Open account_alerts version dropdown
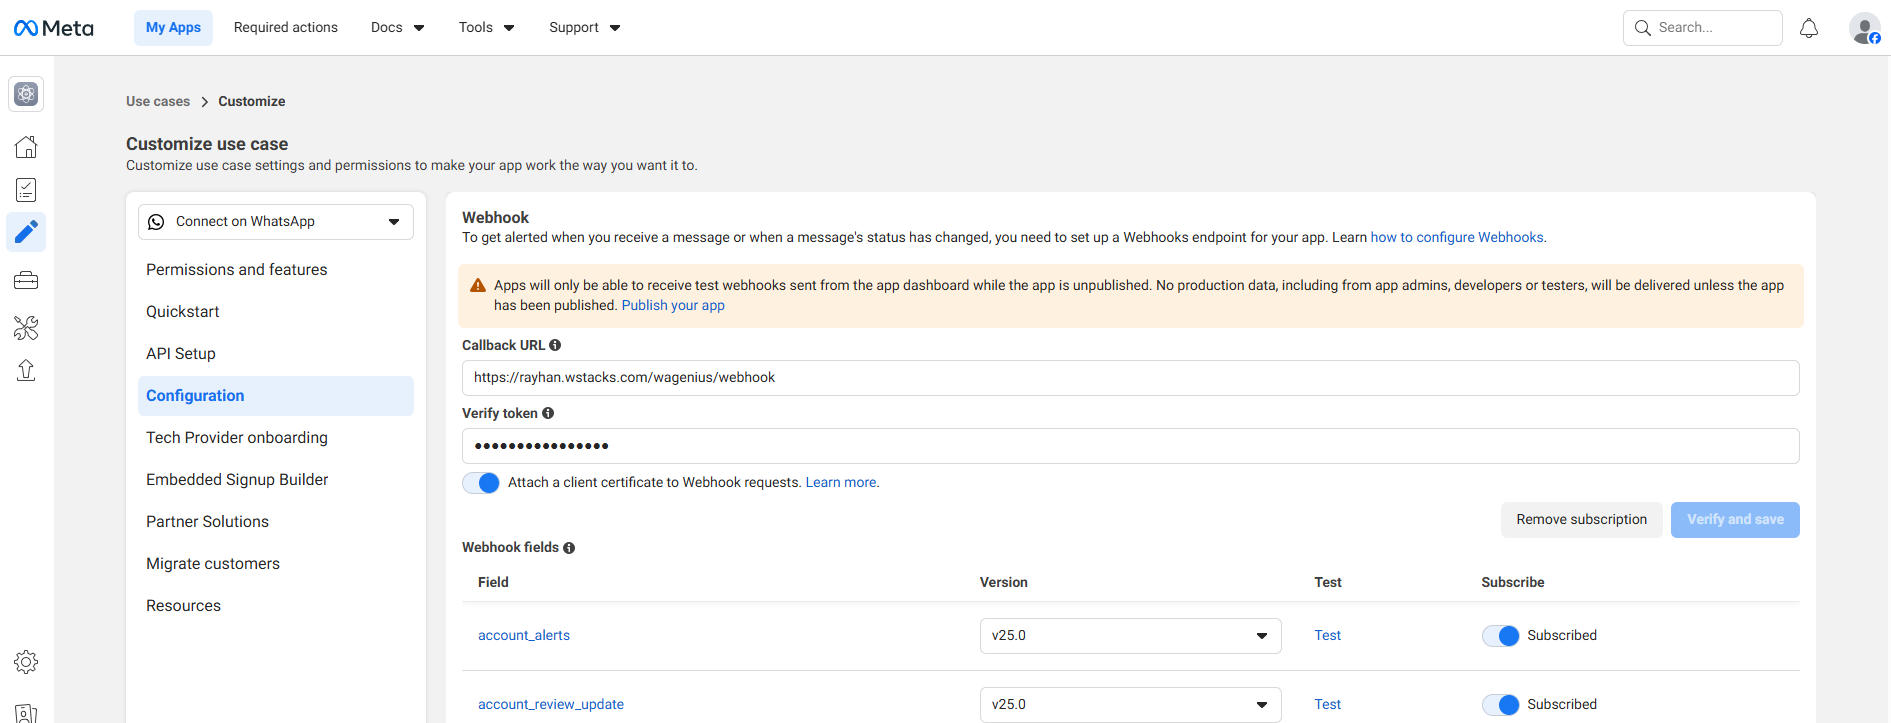The image size is (1891, 723). pos(1131,636)
